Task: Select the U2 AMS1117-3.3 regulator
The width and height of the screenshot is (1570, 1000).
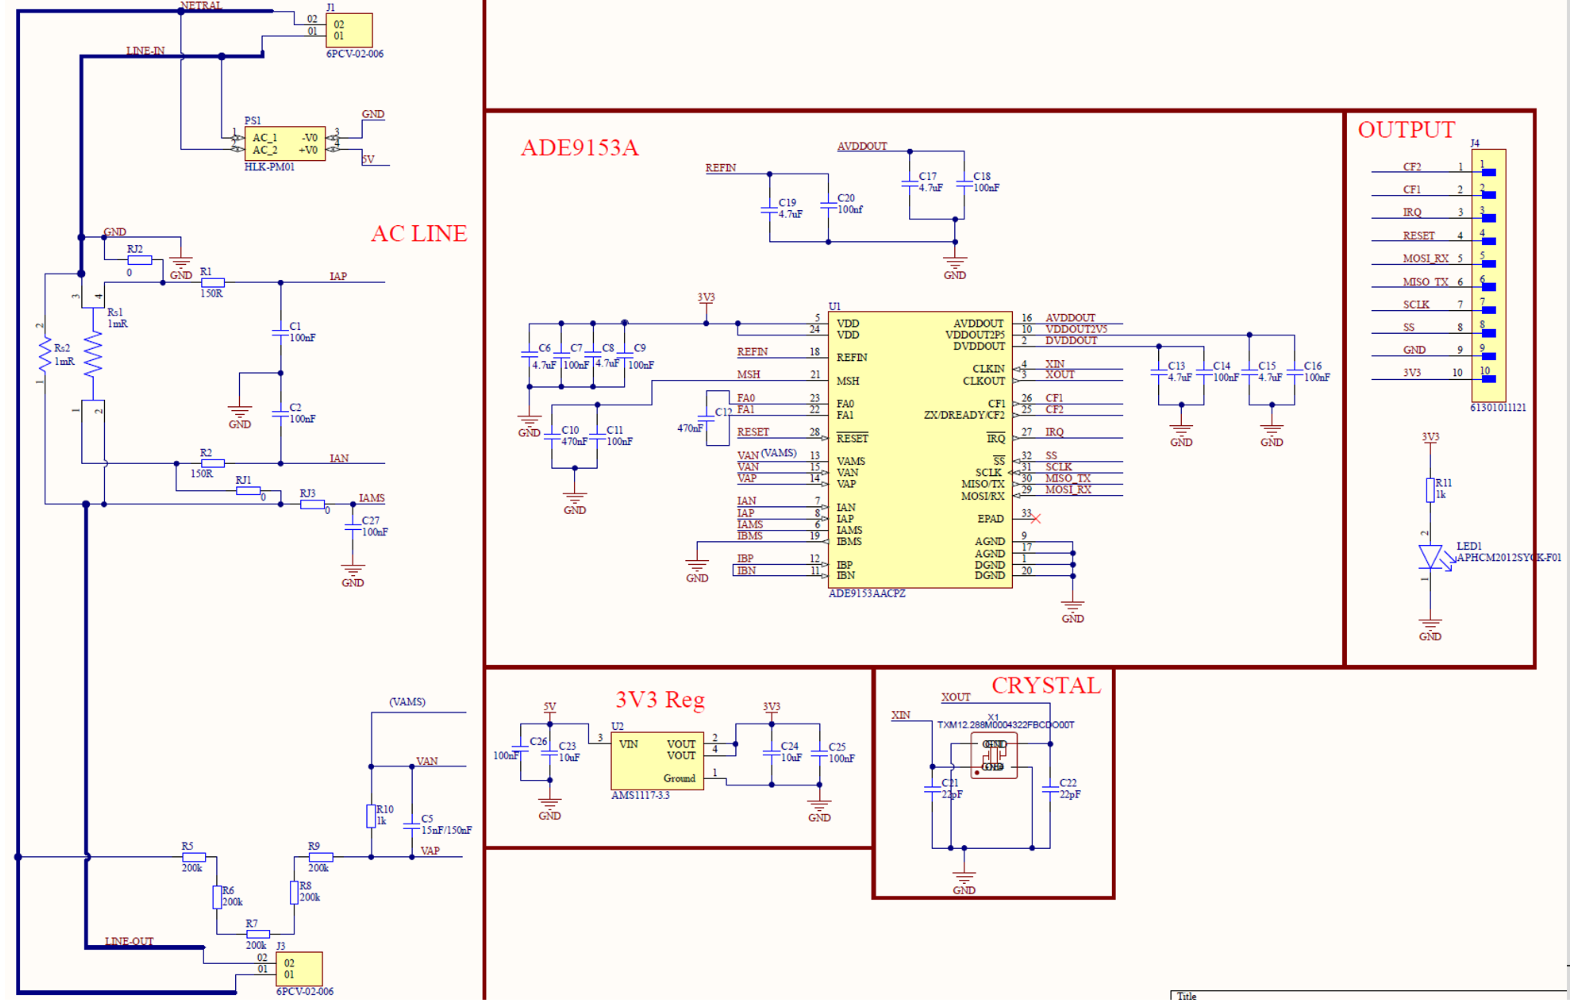Action: [657, 761]
